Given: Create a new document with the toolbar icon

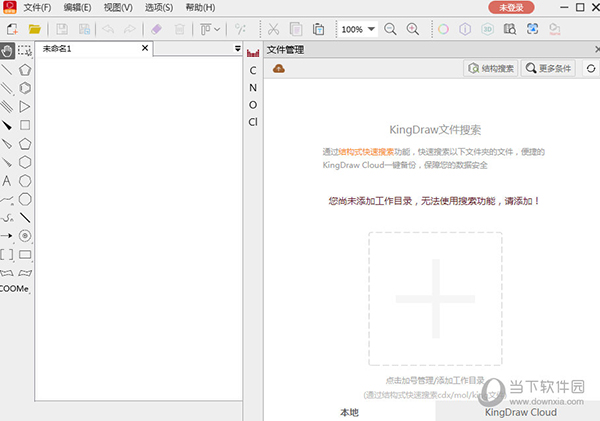Looking at the screenshot, I should pyautogui.click(x=12, y=29).
